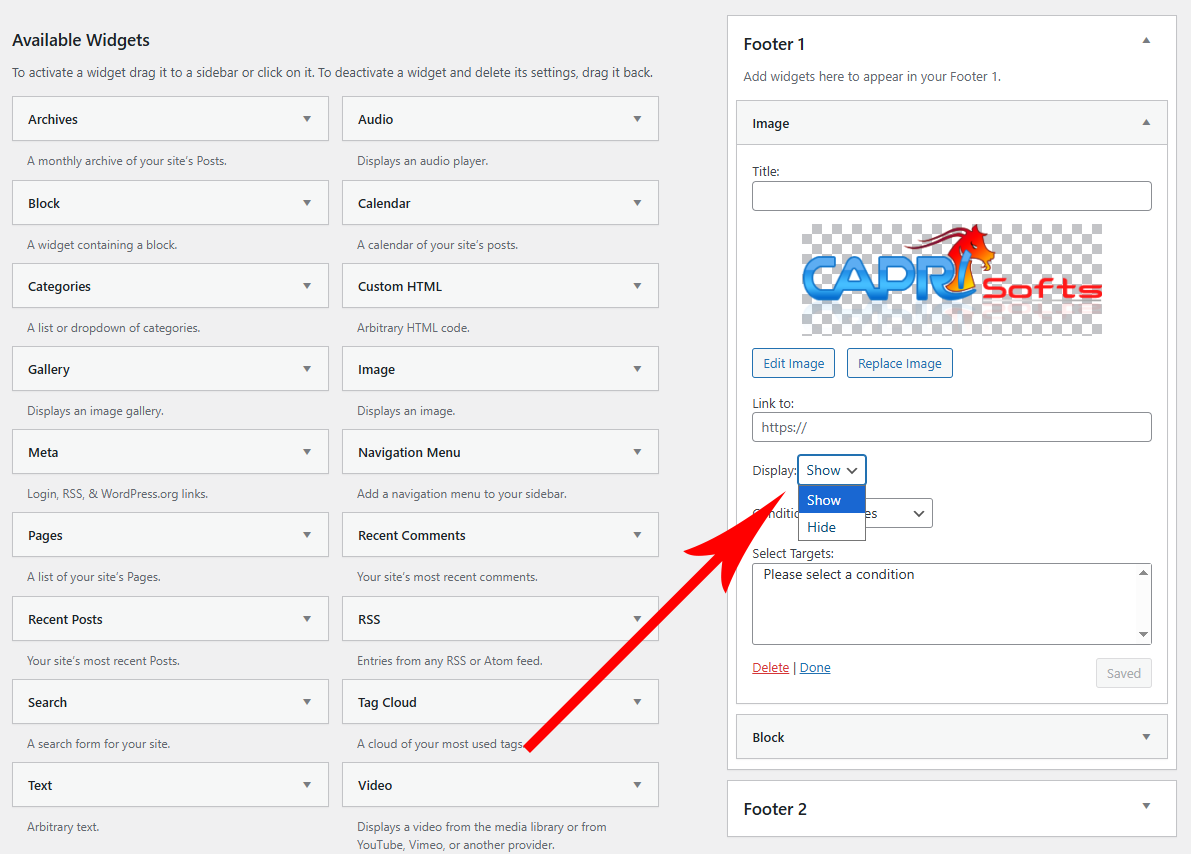Expand the Archives widget arrow
Image resolution: width=1191 pixels, height=854 pixels.
(307, 119)
